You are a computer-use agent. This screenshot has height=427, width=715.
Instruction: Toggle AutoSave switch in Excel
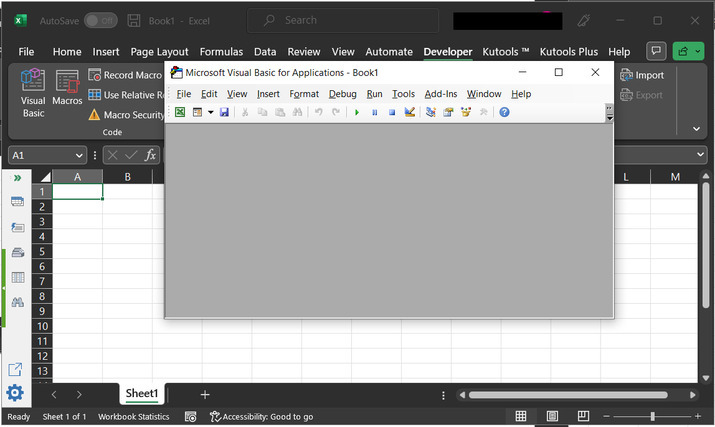[x=101, y=21]
